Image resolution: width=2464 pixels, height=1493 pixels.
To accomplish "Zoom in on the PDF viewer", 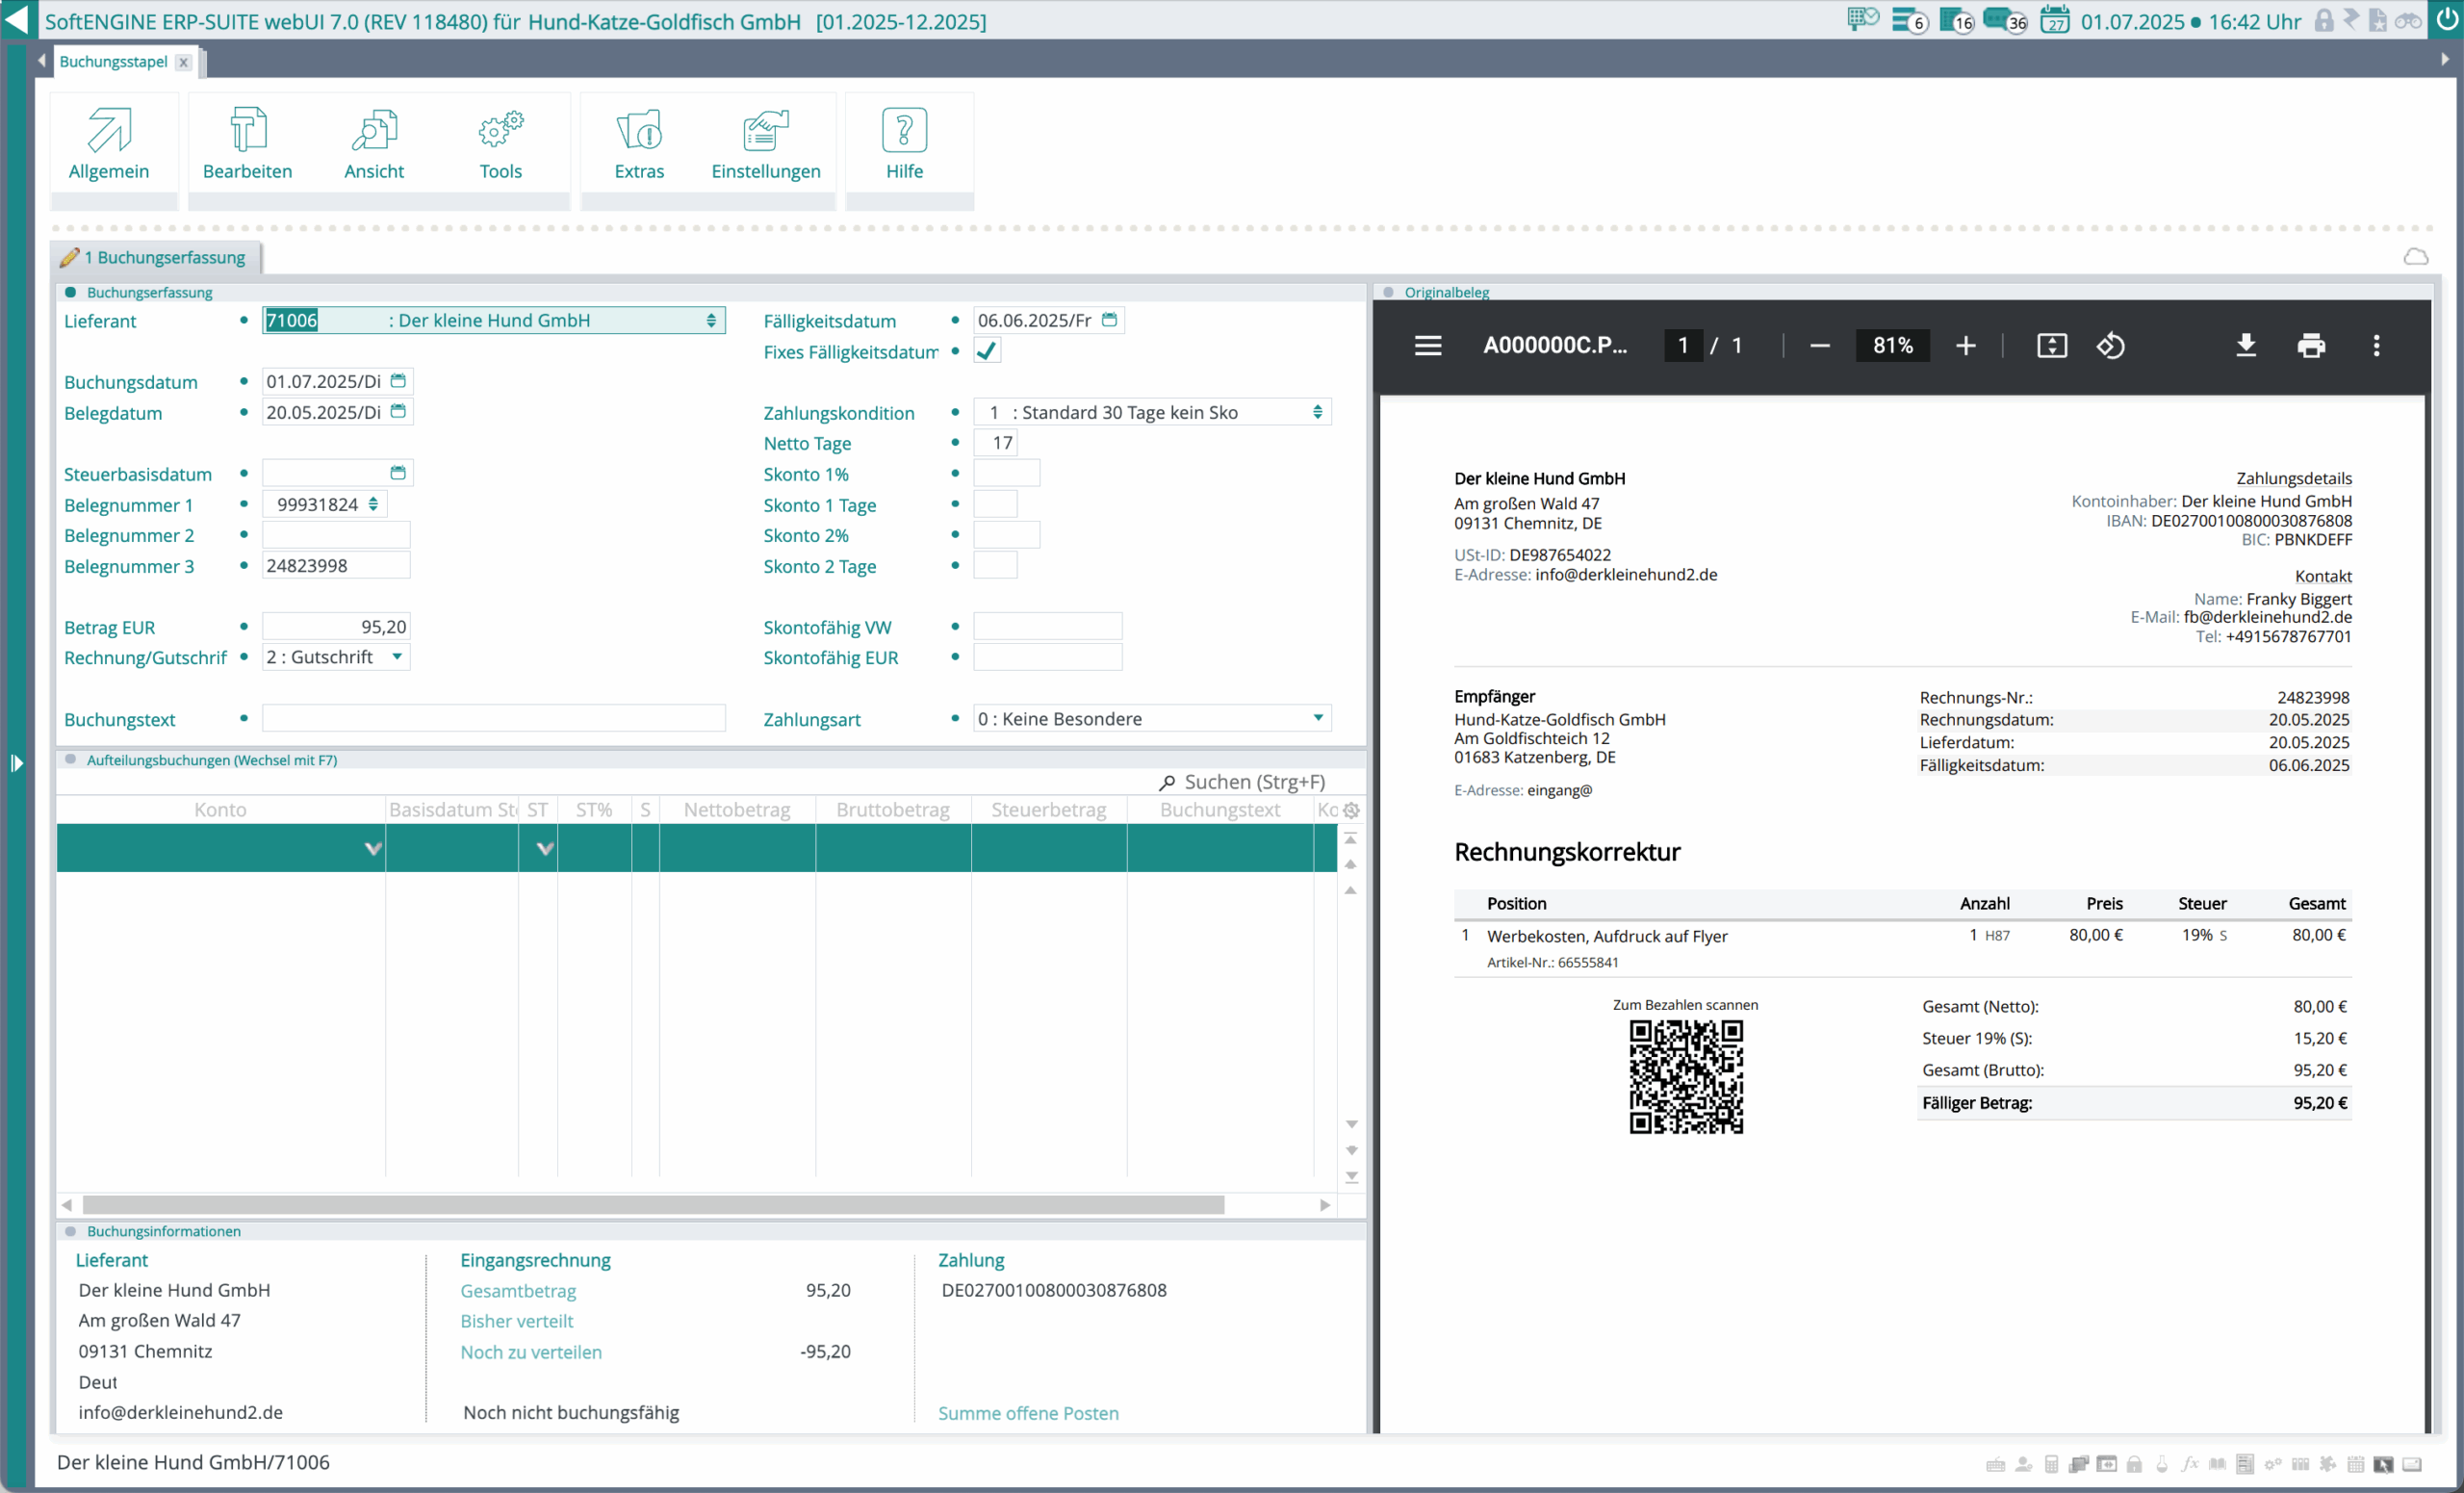I will click(1966, 346).
